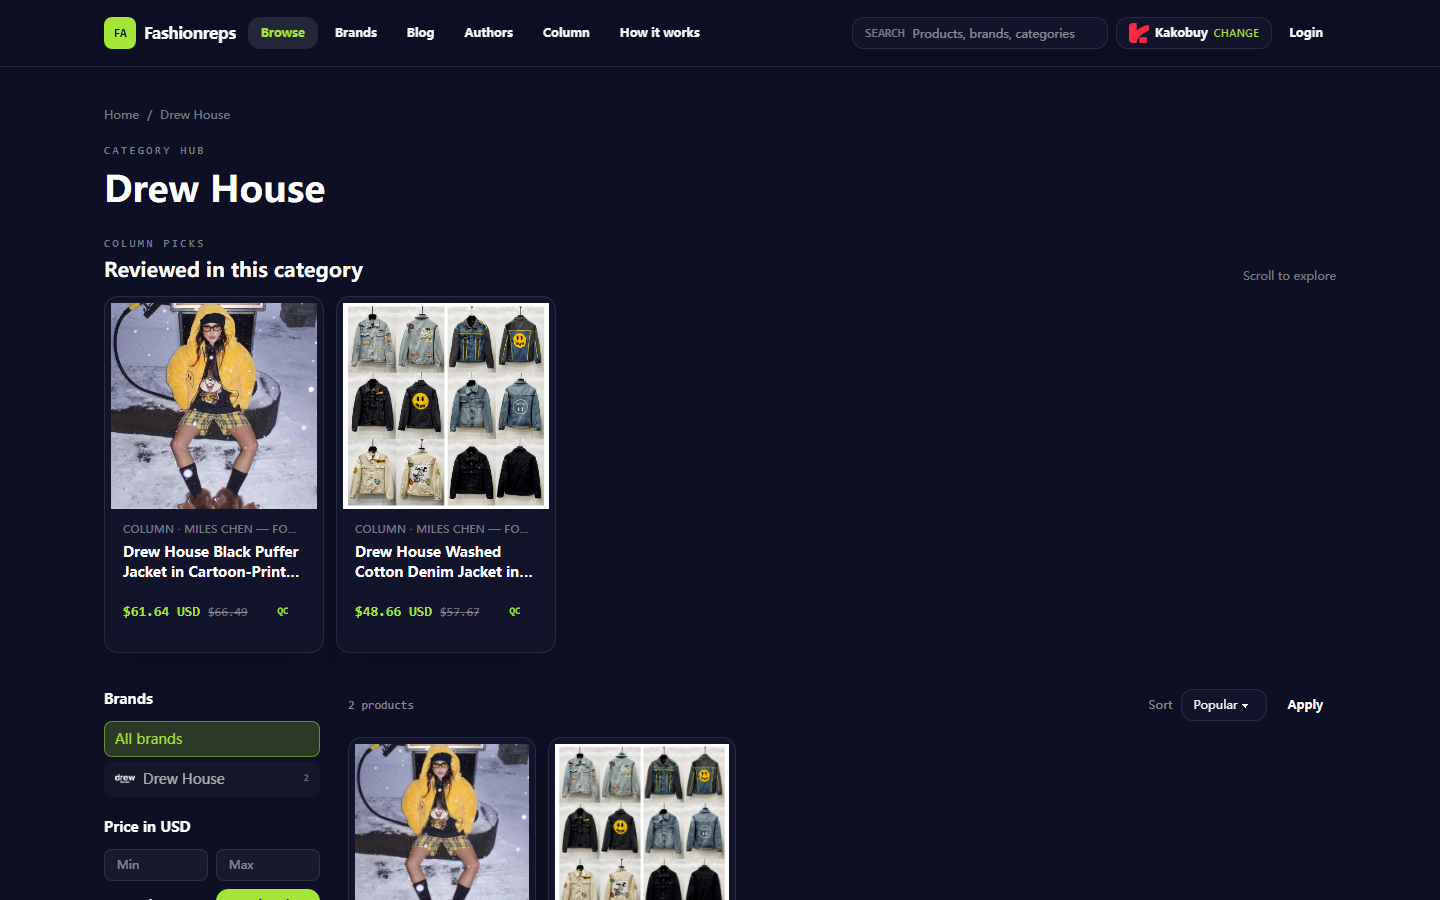Viewport: 1440px width, 900px height.
Task: Click the Fashionreps site name
Action: point(190,33)
